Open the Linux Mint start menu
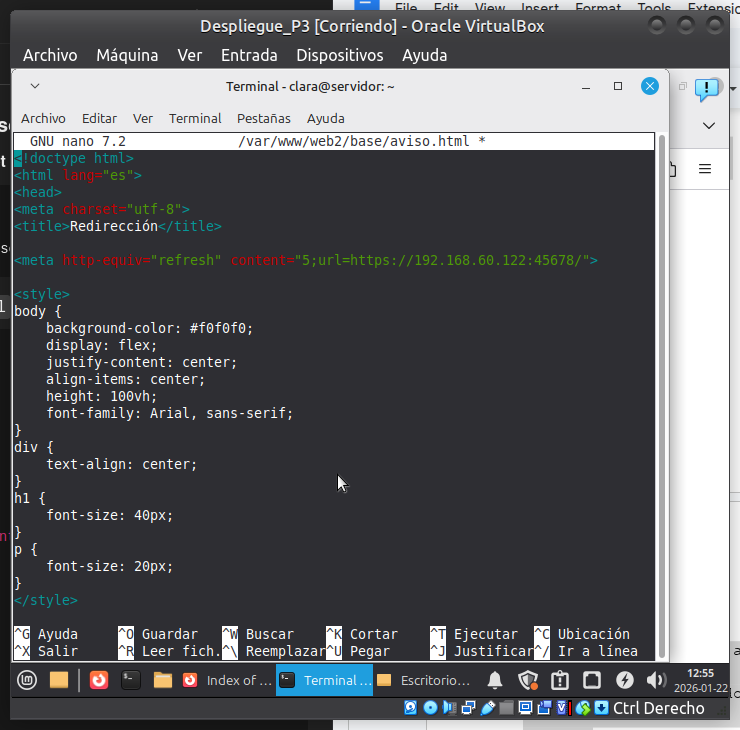The height and width of the screenshot is (730, 740). pyautogui.click(x=27, y=681)
